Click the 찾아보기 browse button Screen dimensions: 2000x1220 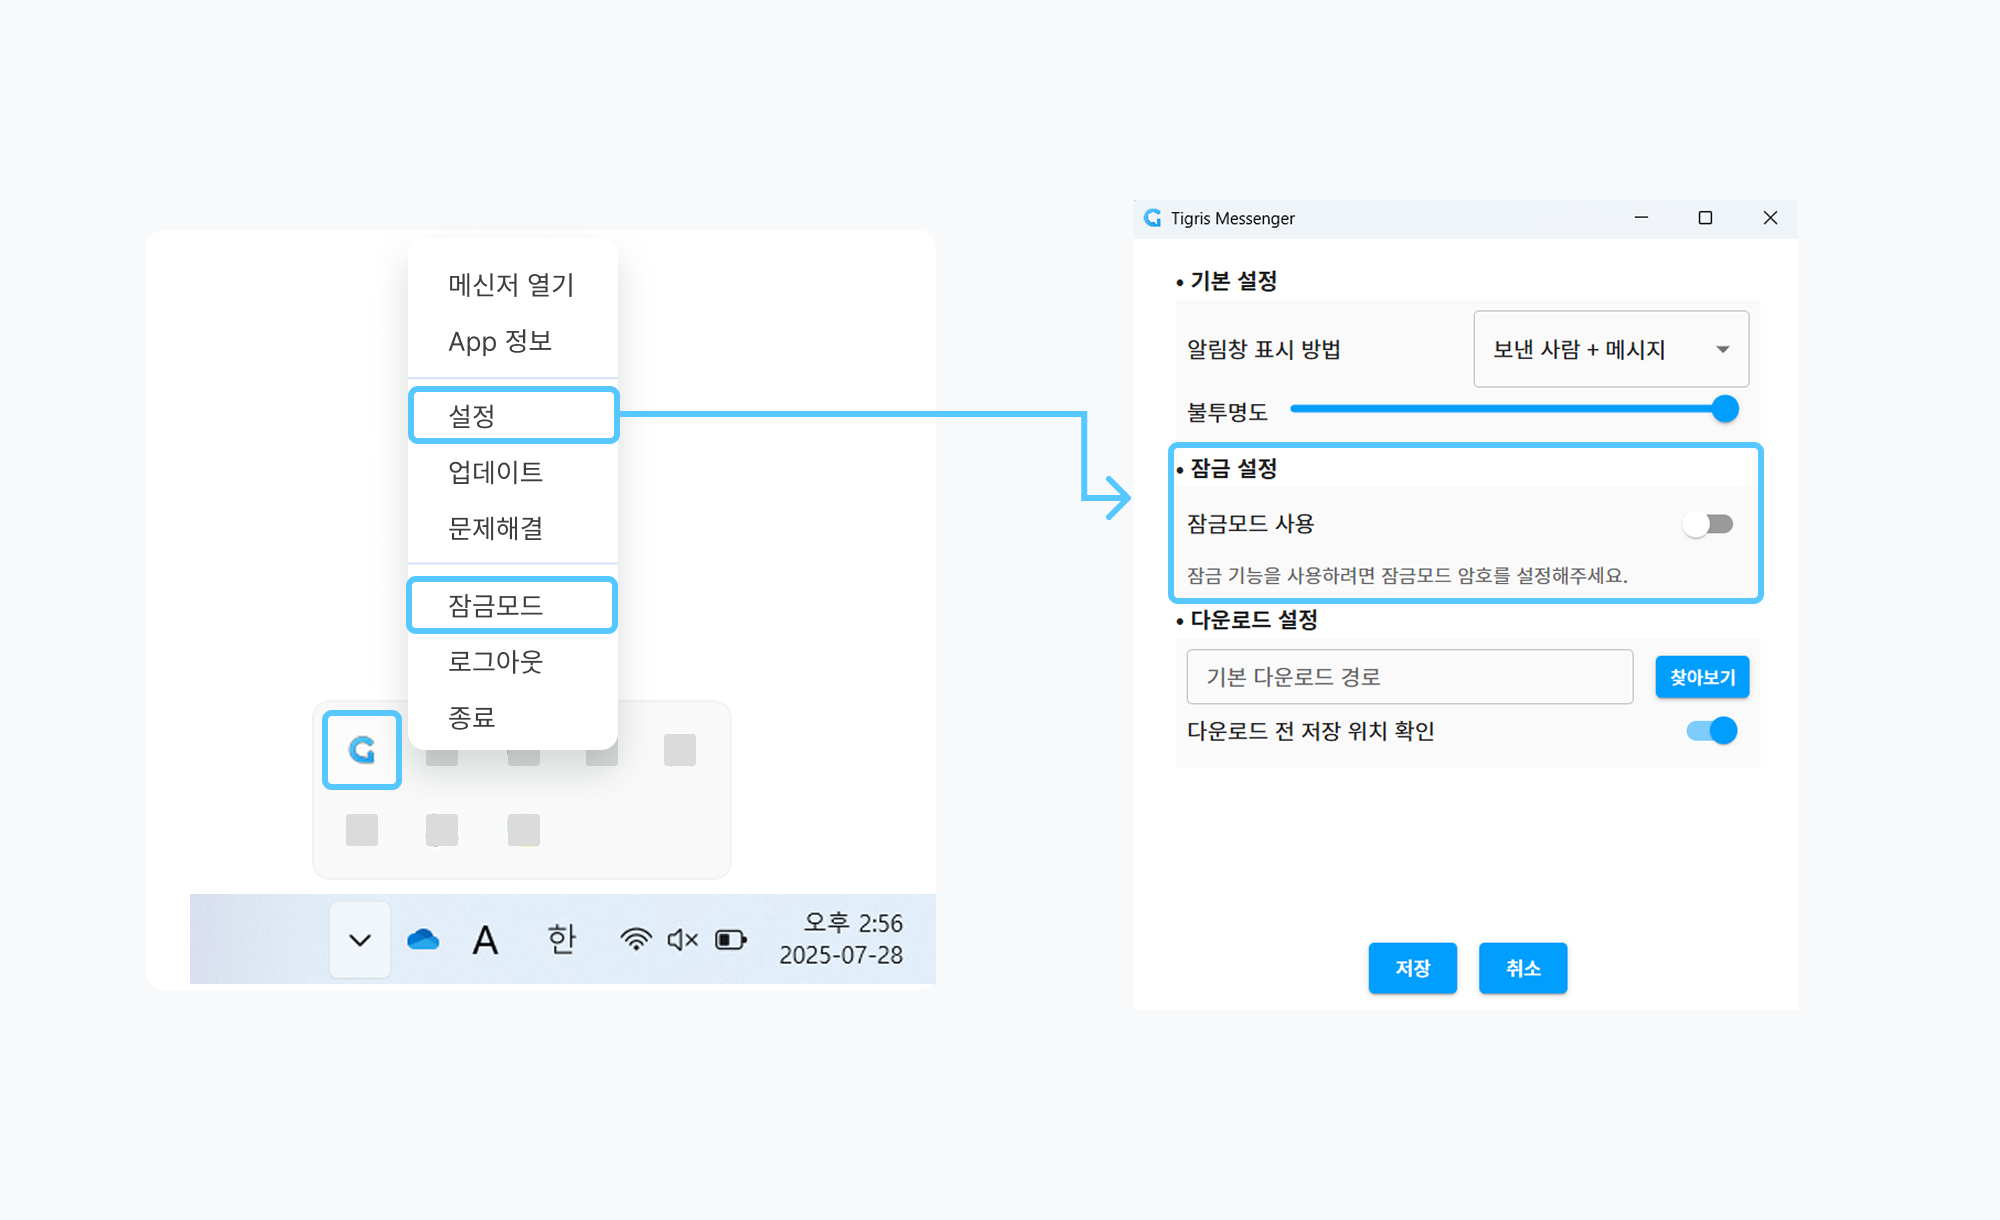1701,677
